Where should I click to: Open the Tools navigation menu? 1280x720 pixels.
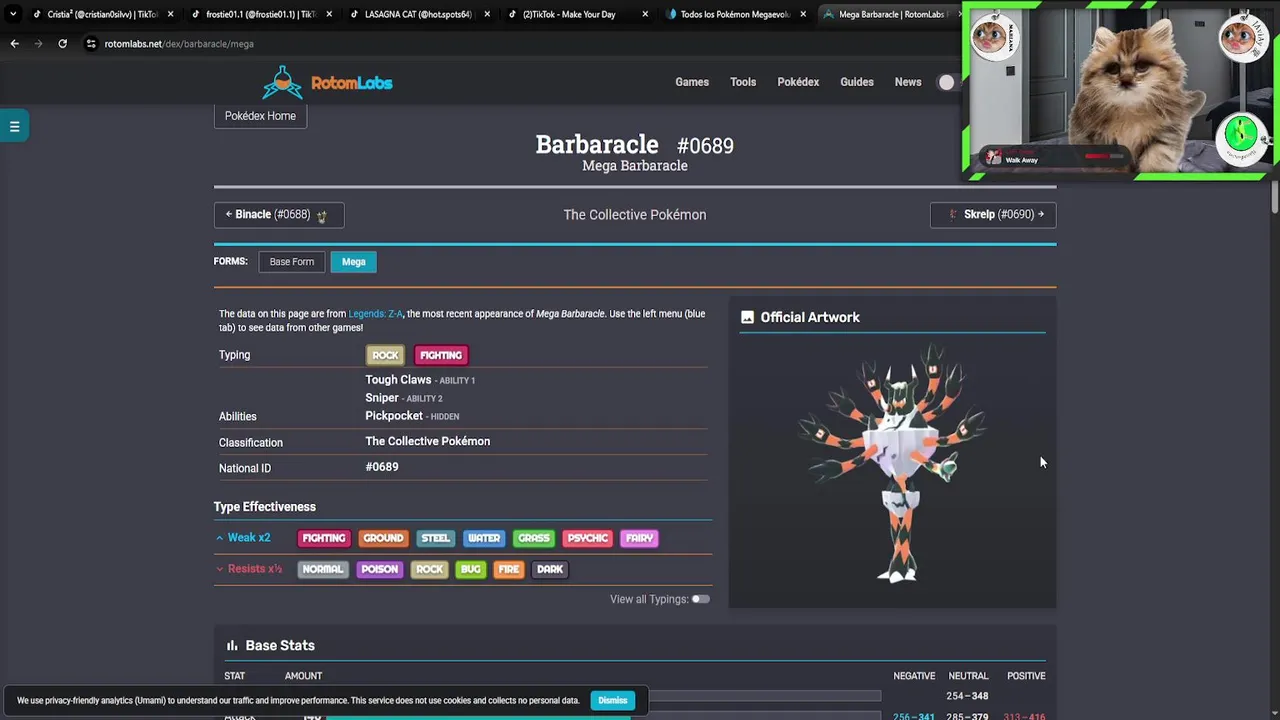pos(743,82)
